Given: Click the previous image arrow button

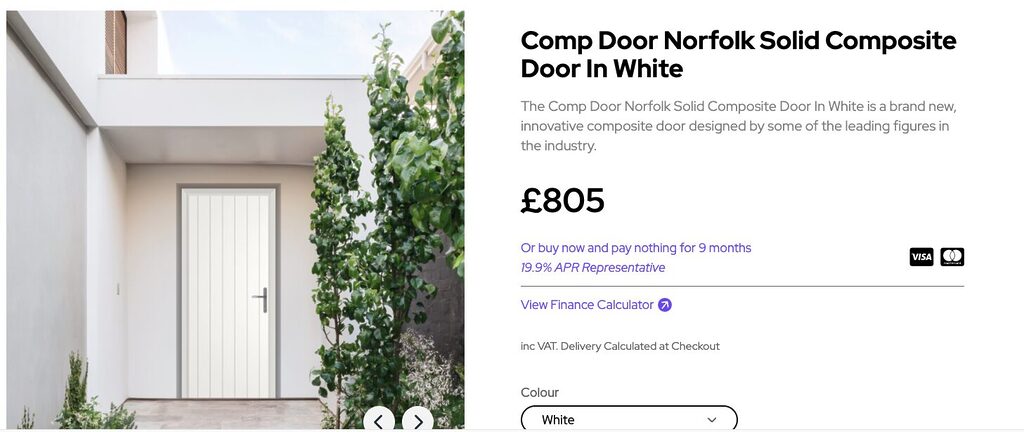Looking at the screenshot, I should [x=378, y=421].
